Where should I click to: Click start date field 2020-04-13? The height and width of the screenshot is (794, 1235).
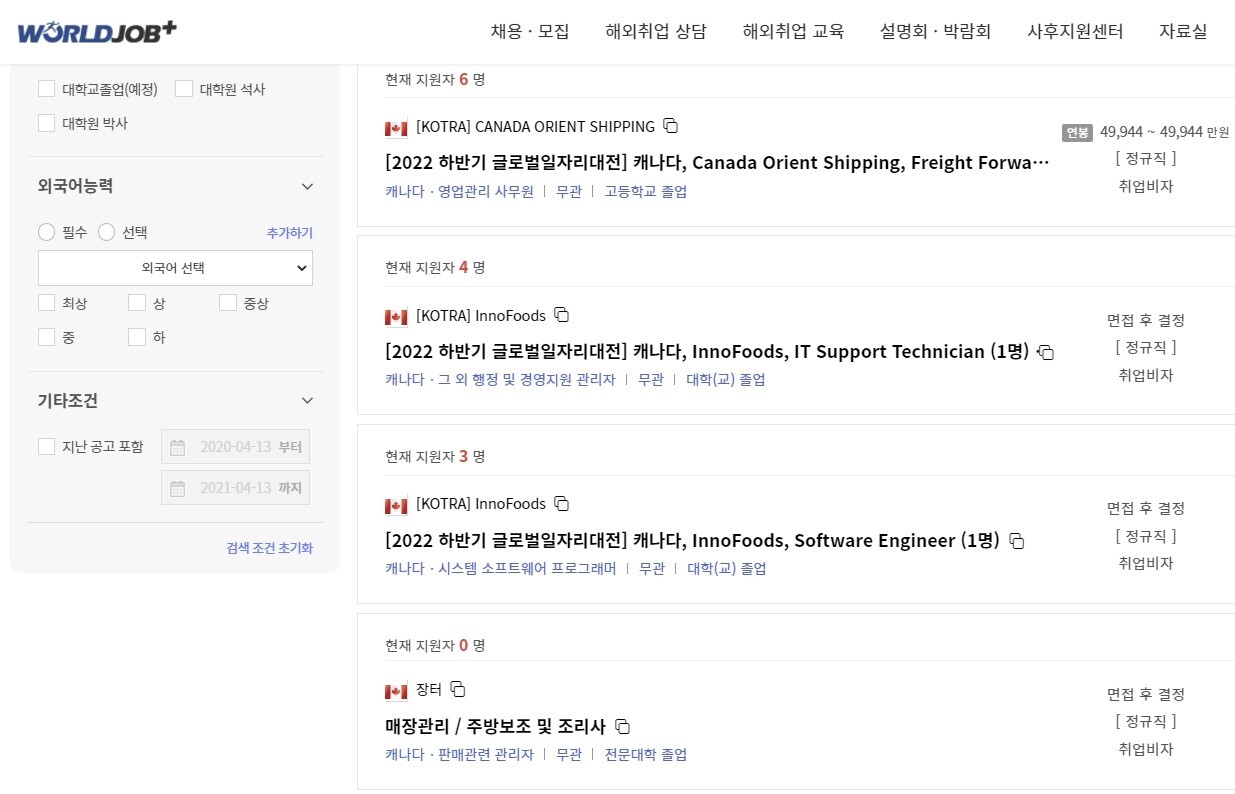[x=235, y=447]
